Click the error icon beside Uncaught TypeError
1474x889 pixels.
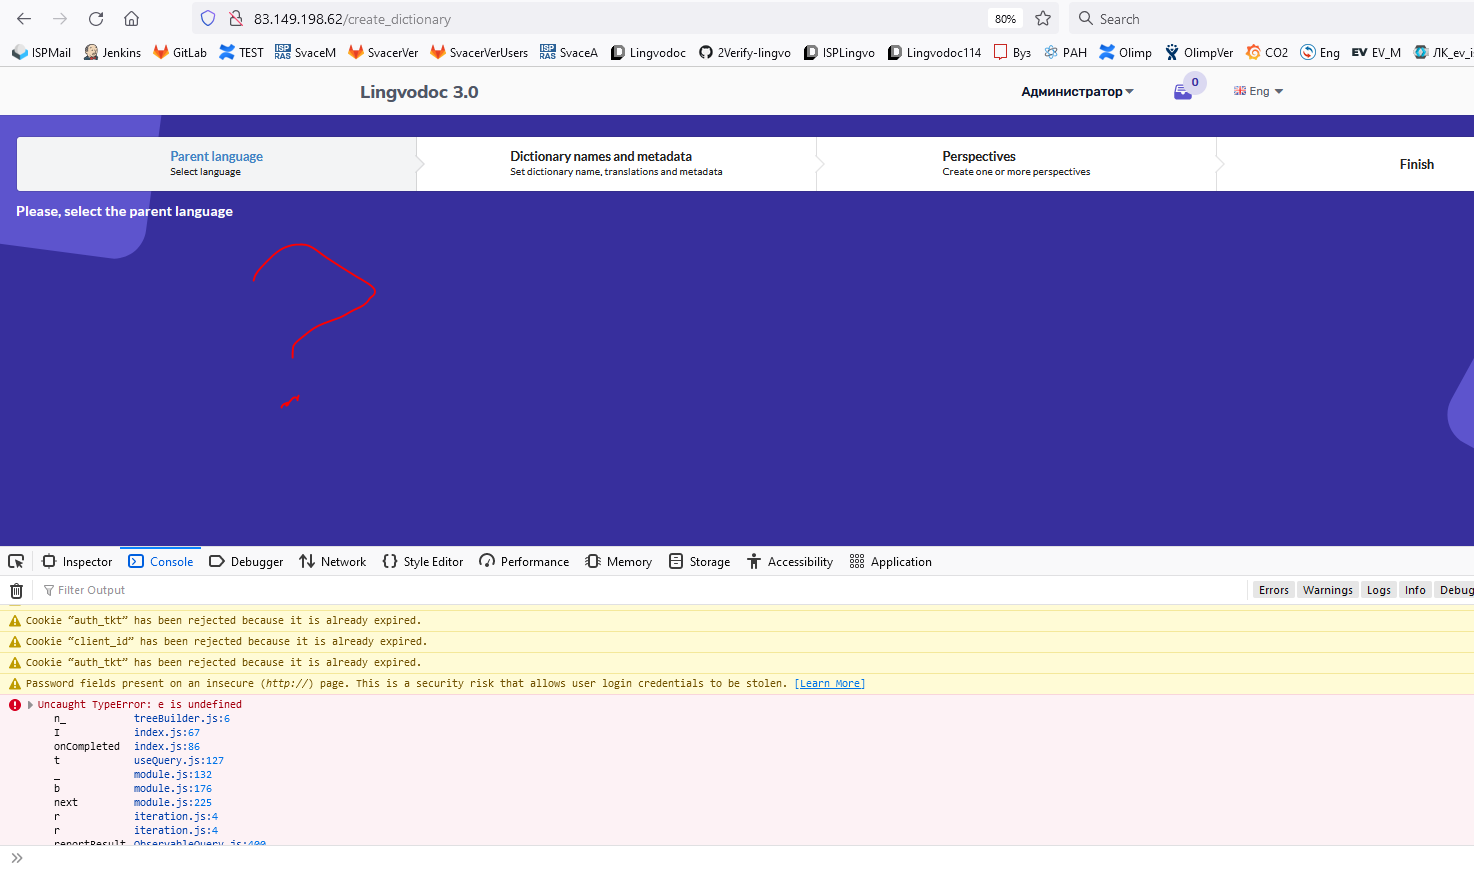[15, 705]
